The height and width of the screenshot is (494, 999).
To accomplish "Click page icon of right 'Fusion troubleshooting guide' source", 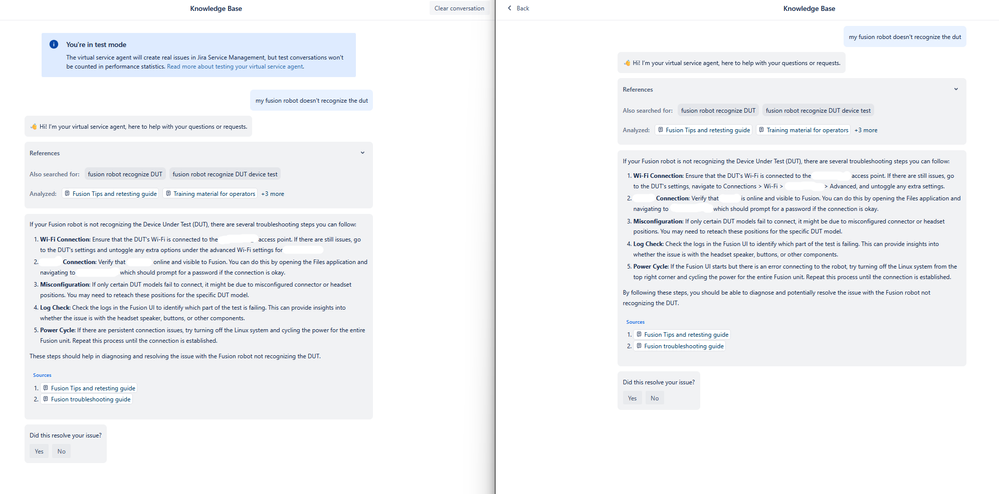I will [x=639, y=345].
